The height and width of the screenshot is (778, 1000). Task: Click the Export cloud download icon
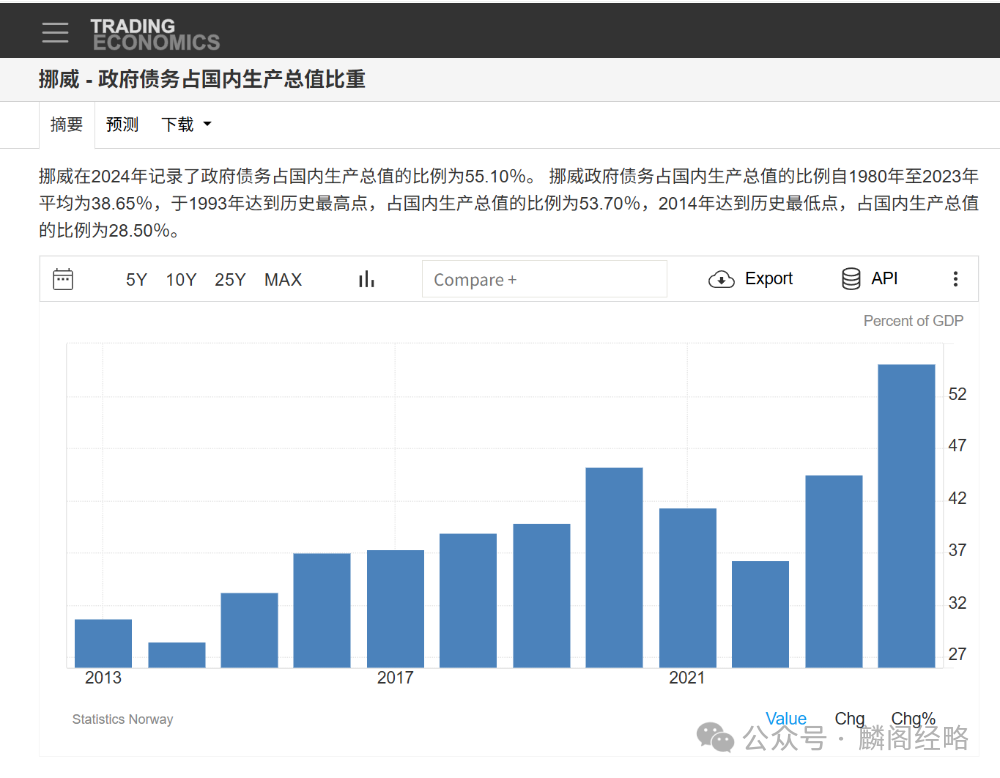721,279
